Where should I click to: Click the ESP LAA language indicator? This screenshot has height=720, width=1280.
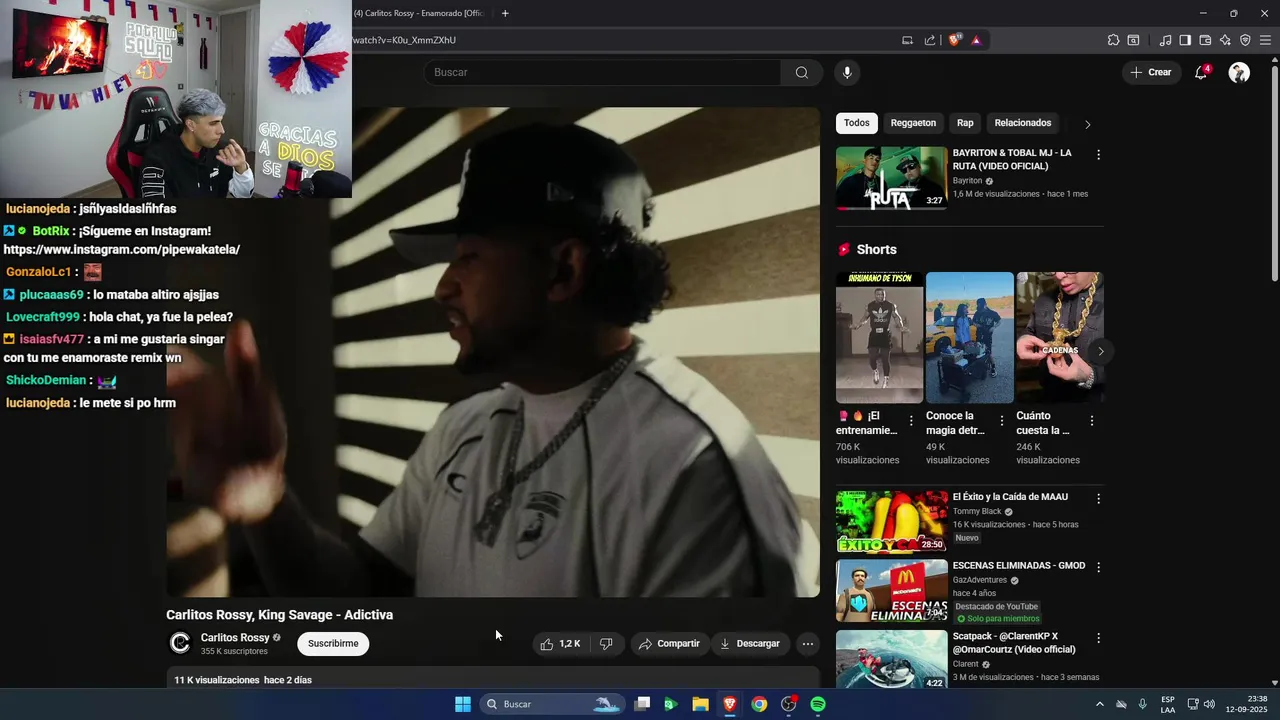pyautogui.click(x=1168, y=704)
